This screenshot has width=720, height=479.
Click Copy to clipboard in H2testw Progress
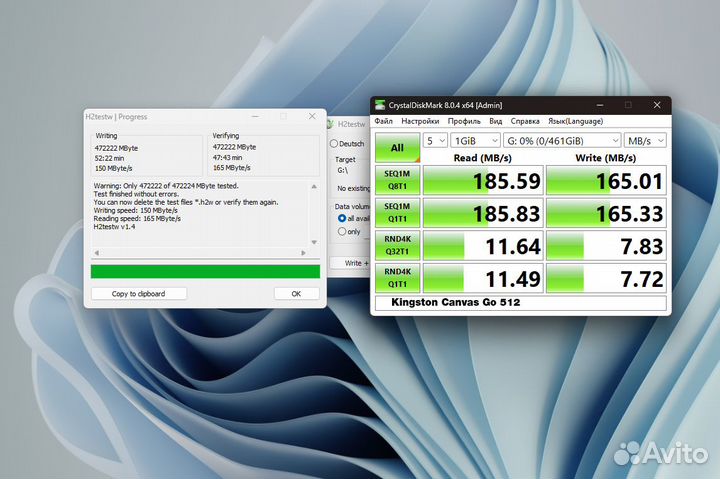pos(139,293)
